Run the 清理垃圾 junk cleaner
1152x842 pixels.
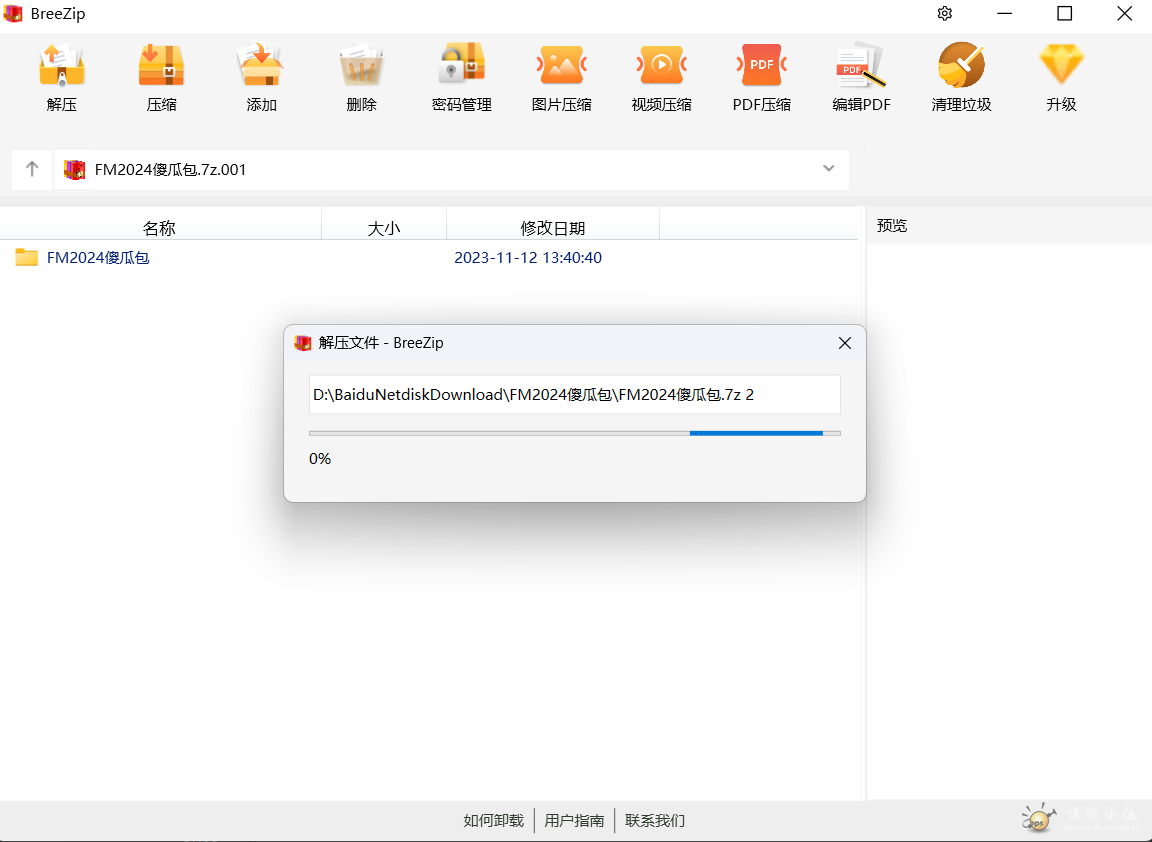coord(961,66)
